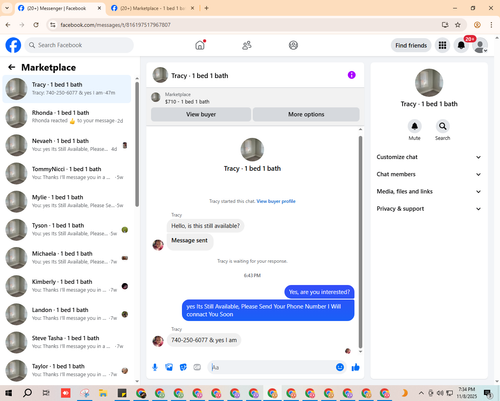Click the back arrow next to Marketplace
The image size is (500, 401).
(x=12, y=67)
